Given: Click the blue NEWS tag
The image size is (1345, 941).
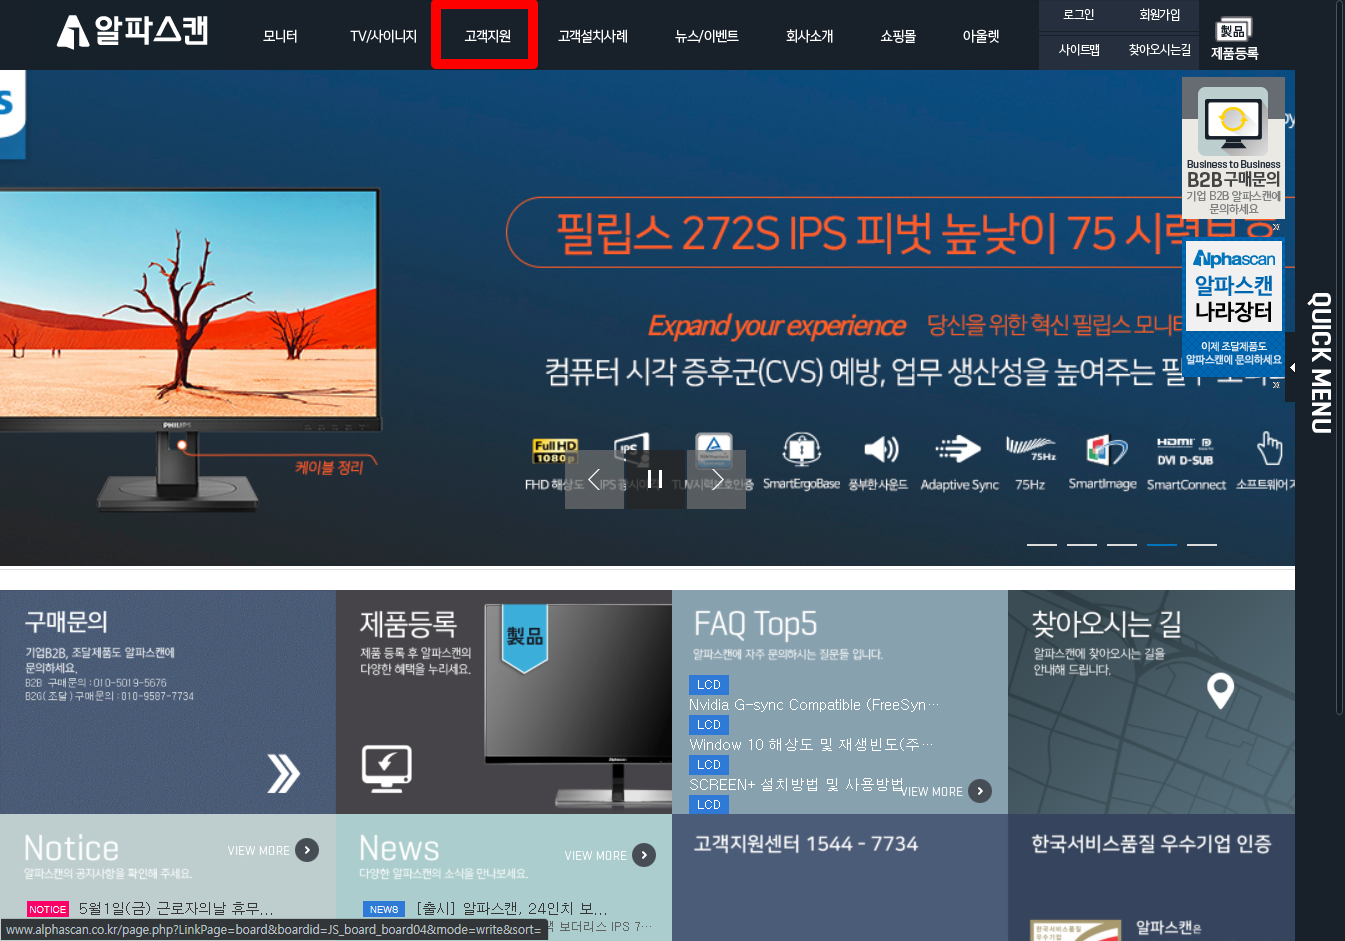Looking at the screenshot, I should point(384,909).
